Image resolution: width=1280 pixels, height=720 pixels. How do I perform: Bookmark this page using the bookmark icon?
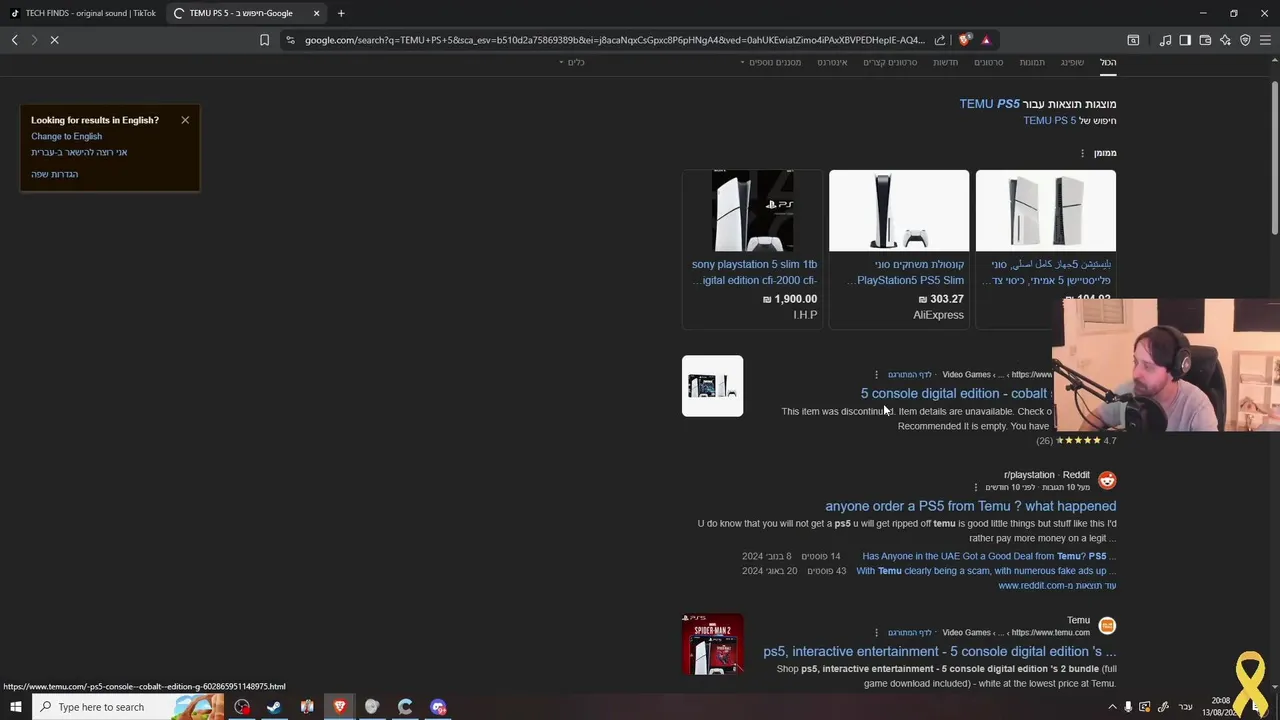point(264,40)
